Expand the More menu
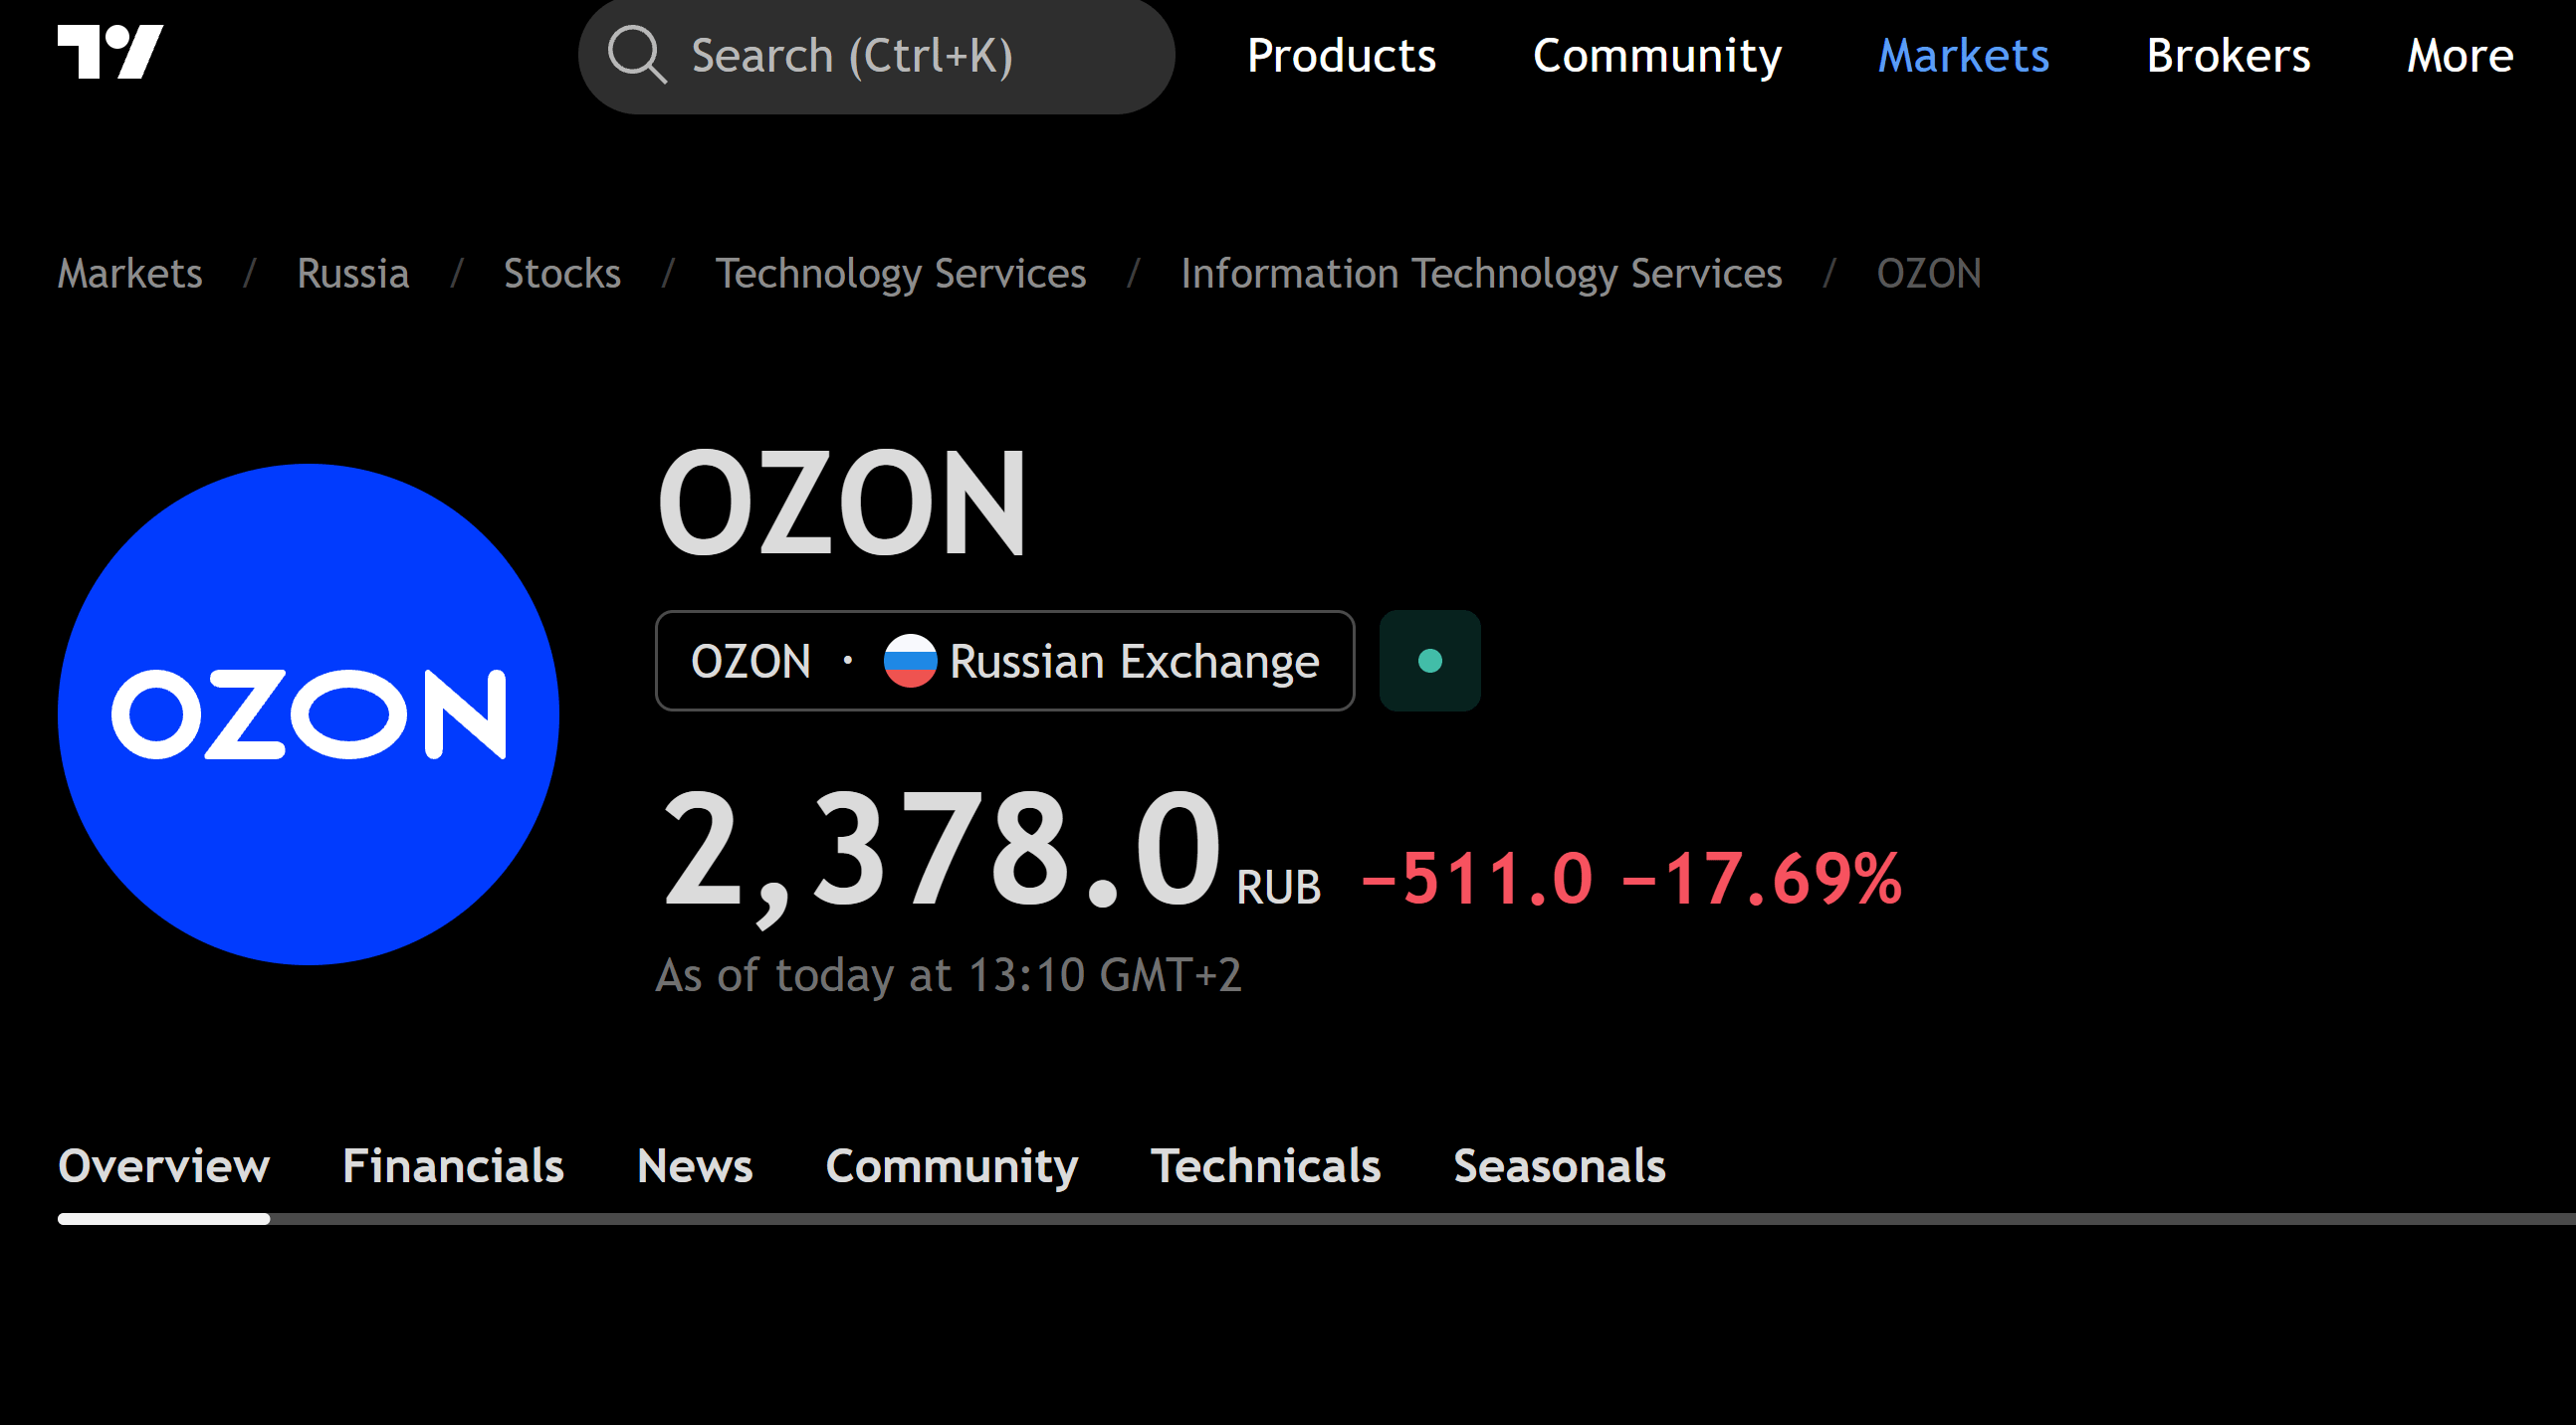The image size is (2576, 1425). tap(2460, 55)
